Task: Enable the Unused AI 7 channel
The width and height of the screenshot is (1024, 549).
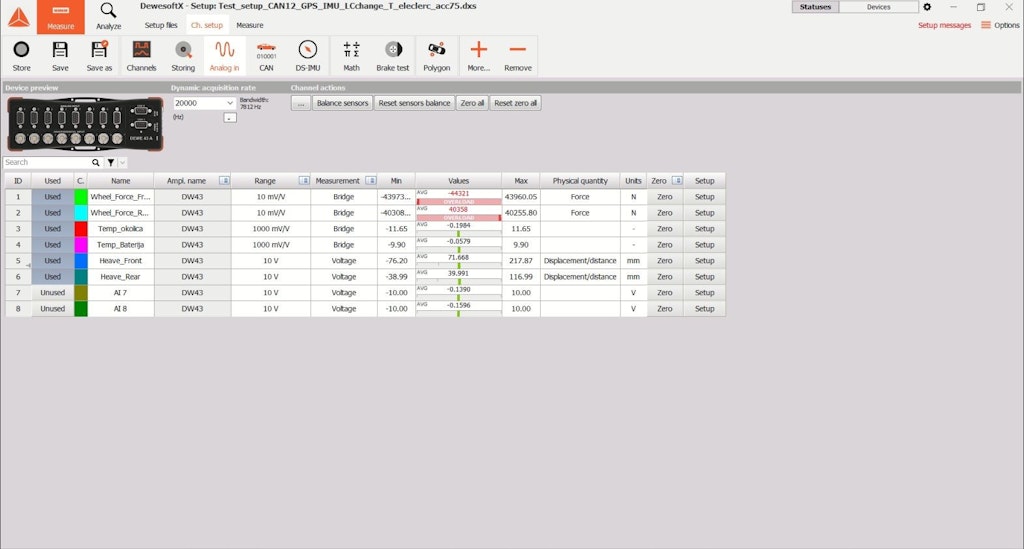Action: 53,292
